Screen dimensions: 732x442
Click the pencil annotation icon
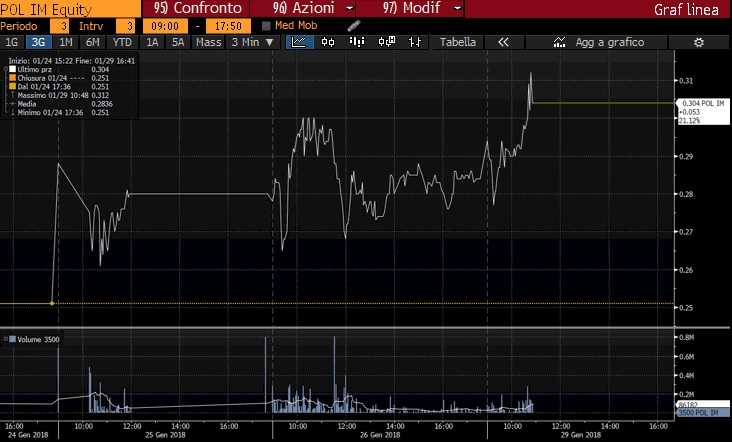click(x=354, y=26)
